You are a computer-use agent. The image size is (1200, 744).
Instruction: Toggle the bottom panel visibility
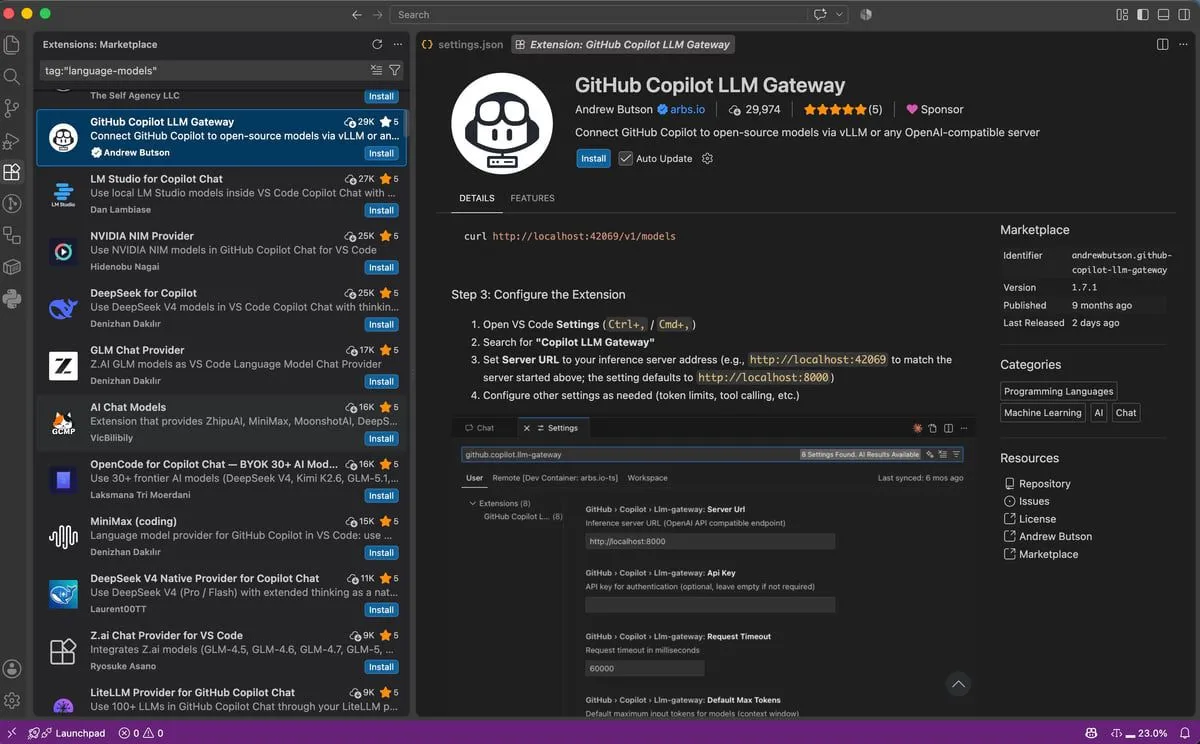pos(1164,15)
